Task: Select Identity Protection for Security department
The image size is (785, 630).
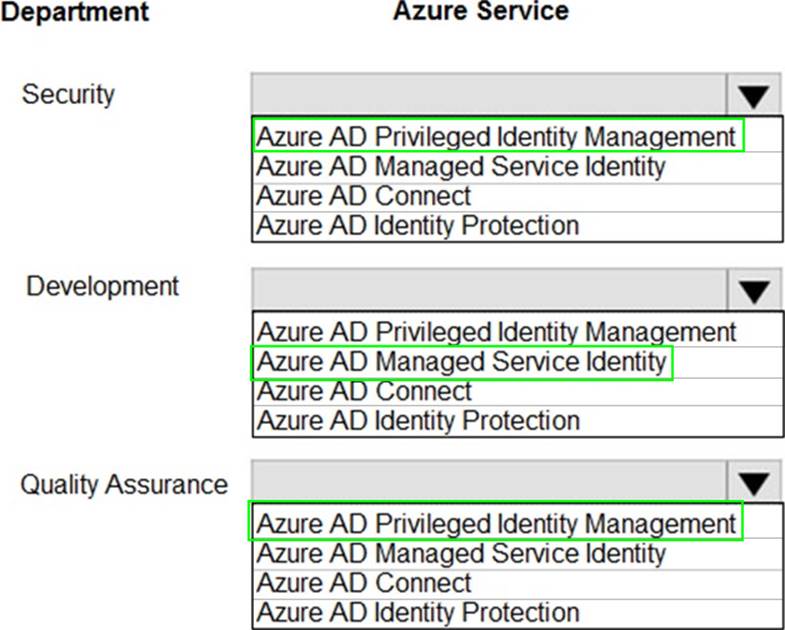Action: point(418,225)
